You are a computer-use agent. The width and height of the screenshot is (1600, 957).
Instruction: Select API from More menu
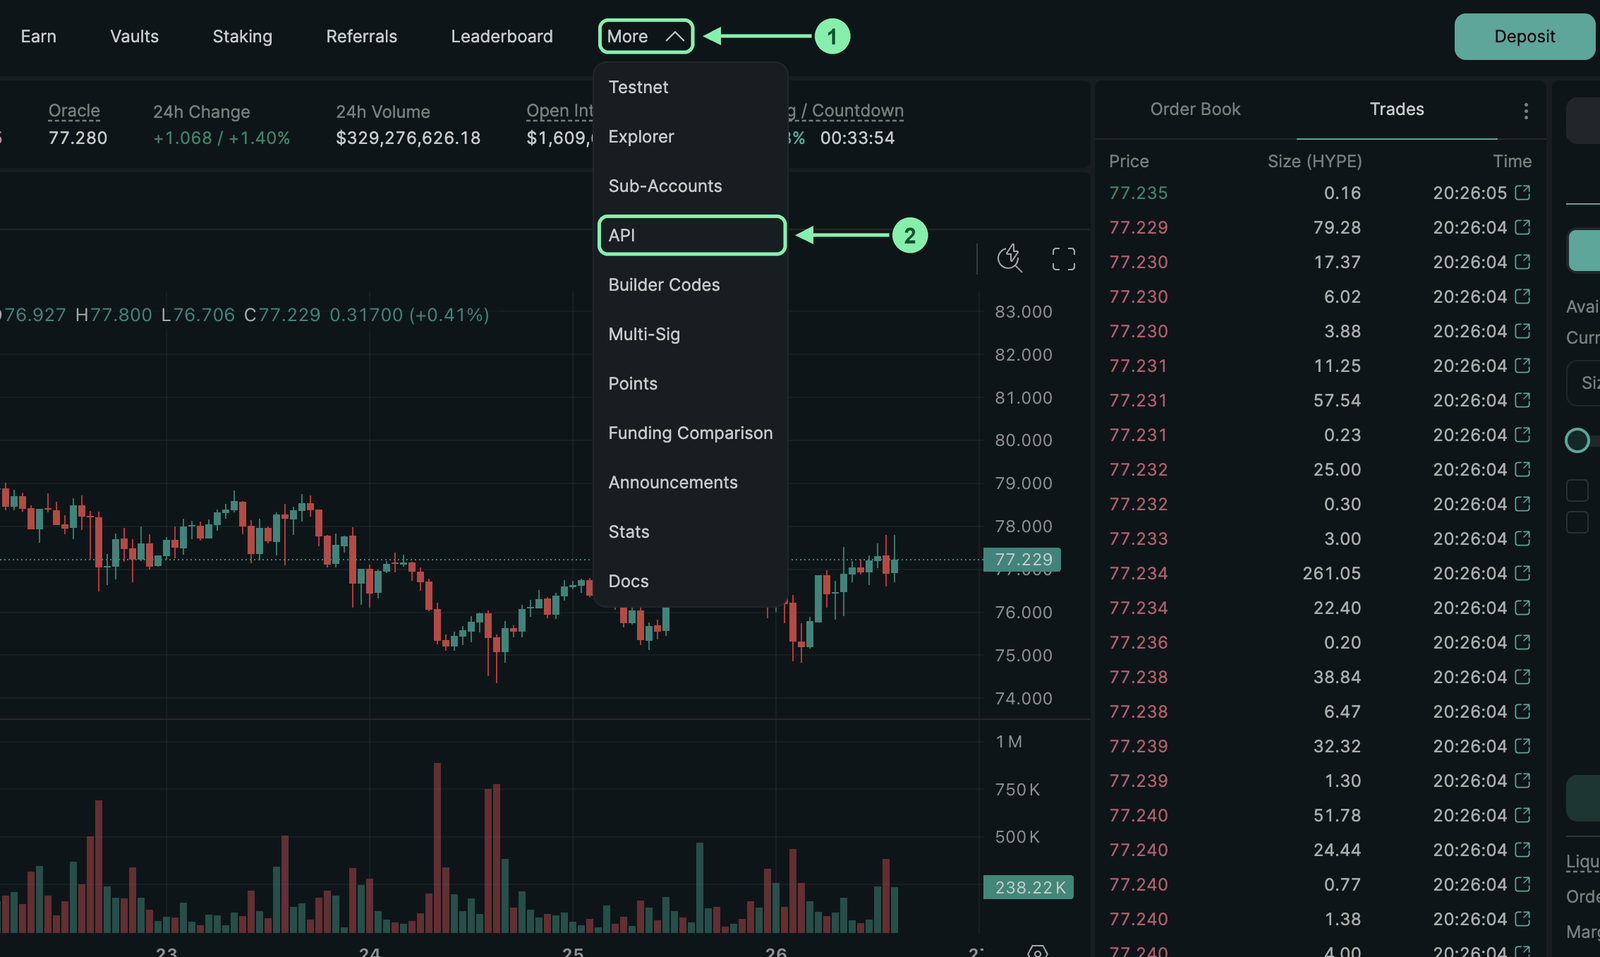[692, 235]
